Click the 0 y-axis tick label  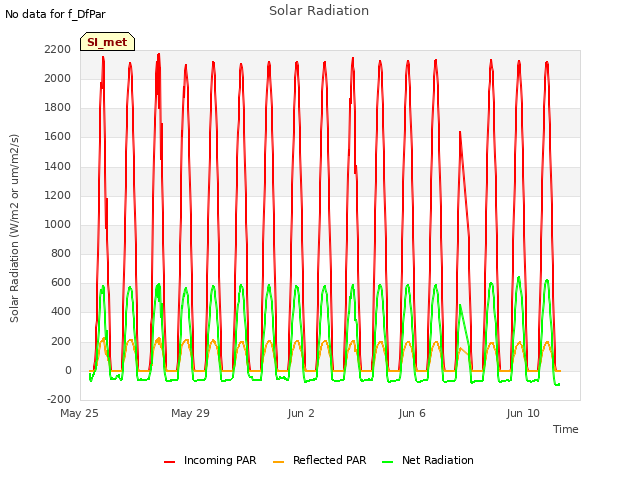[68, 371]
